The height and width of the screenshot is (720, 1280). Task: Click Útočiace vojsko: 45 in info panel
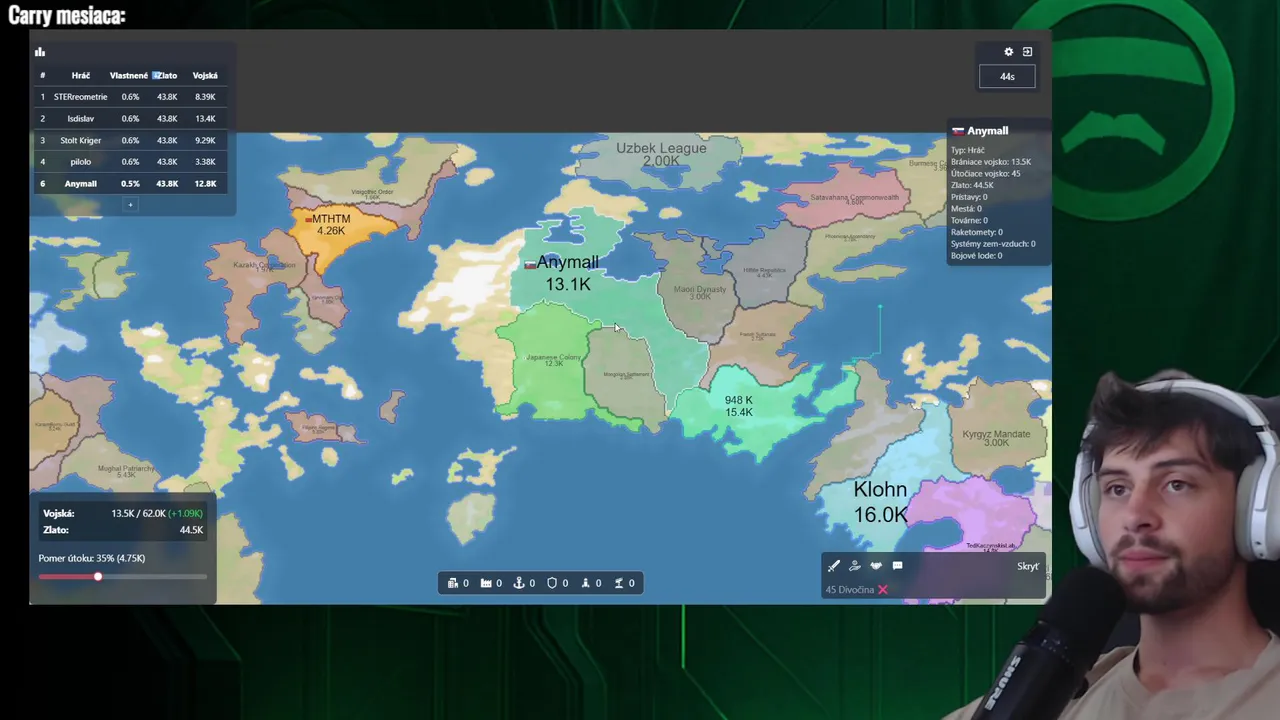(x=986, y=174)
